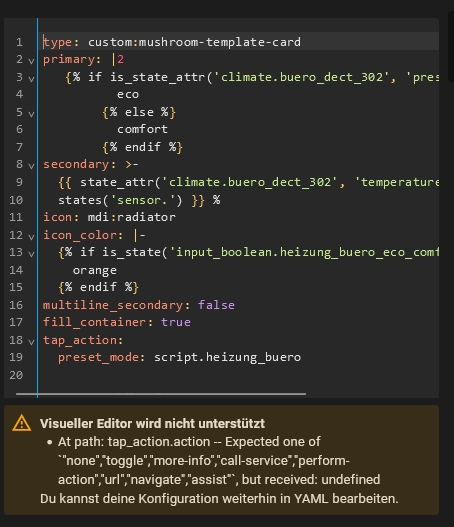This screenshot has width=454, height=527.
Task: Fold the else block on line 5
Action: tap(31, 114)
